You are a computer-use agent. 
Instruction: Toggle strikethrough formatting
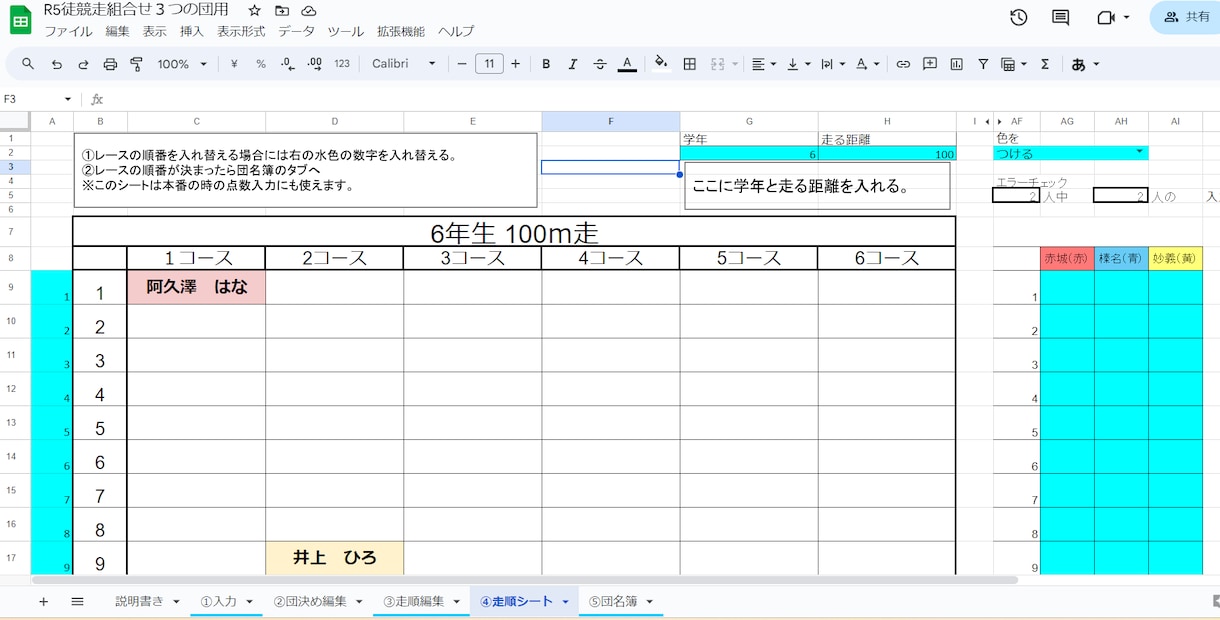(x=600, y=64)
